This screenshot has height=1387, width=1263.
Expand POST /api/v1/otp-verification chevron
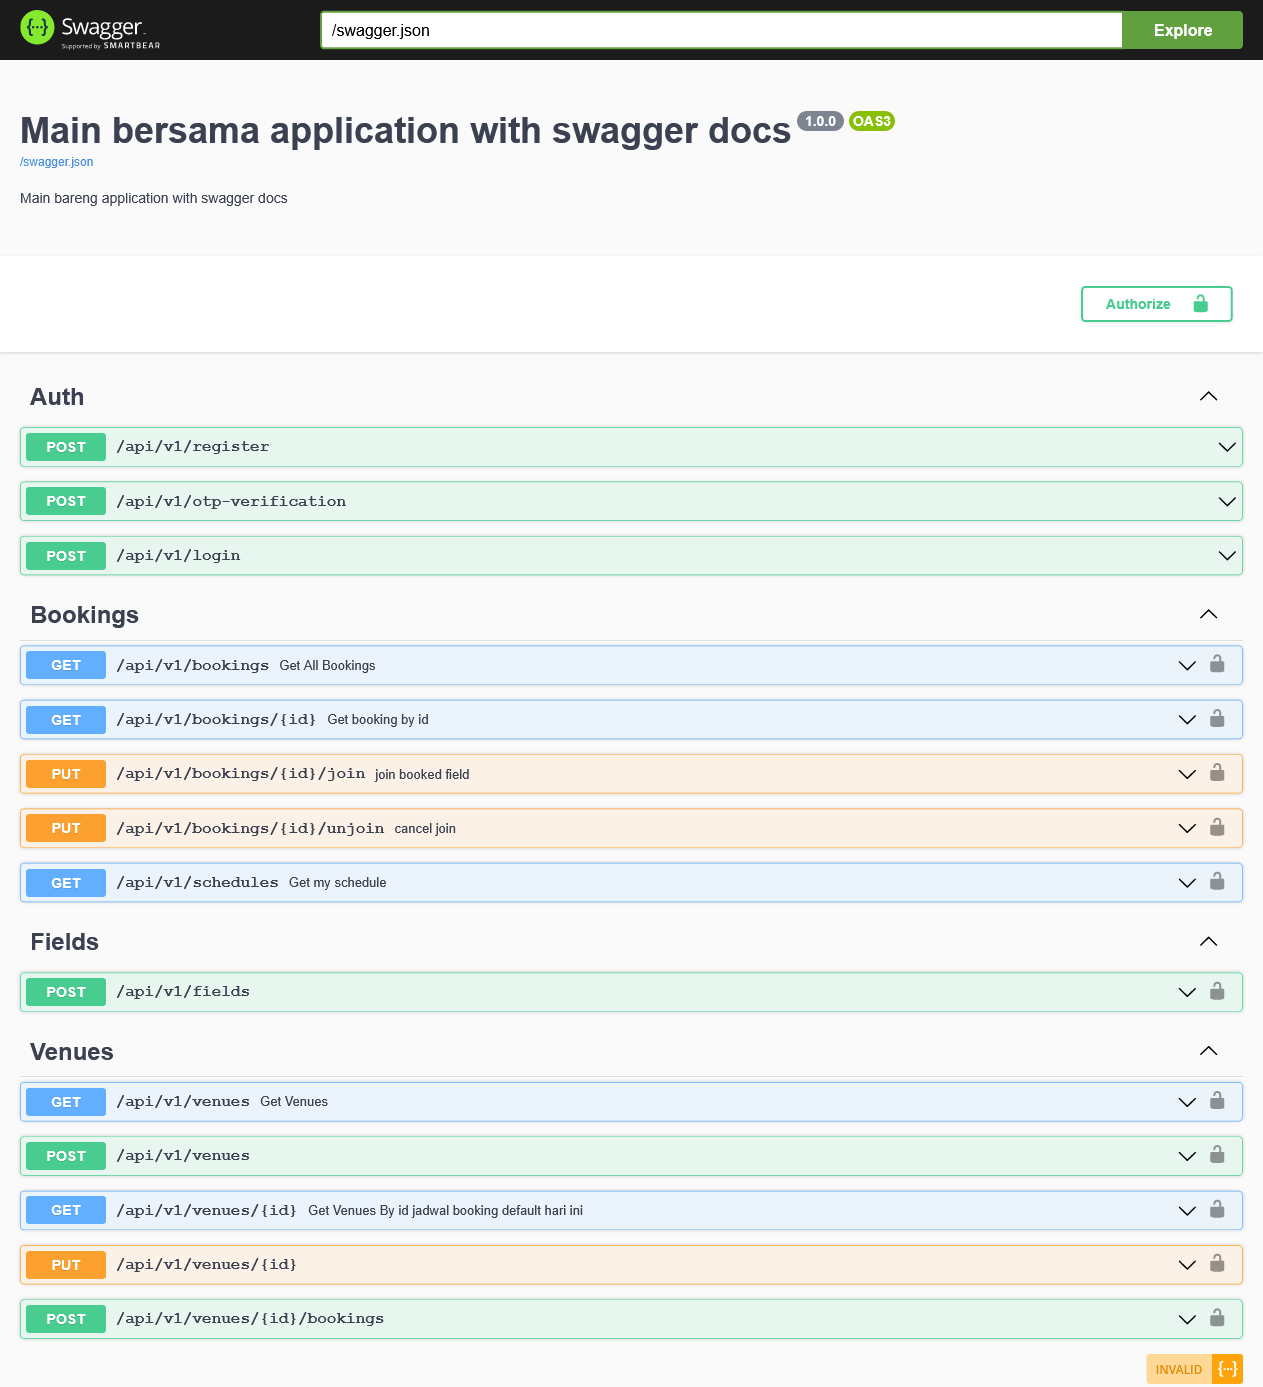click(x=1227, y=501)
